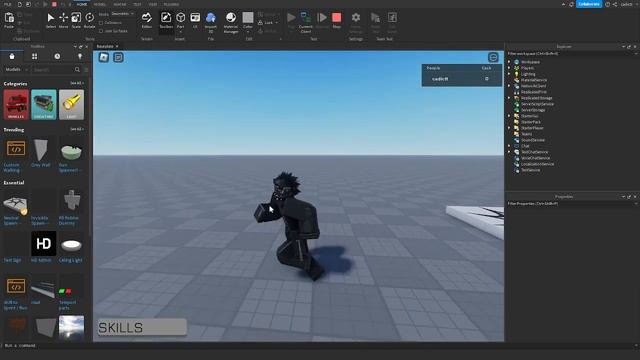Click the share icon in title bar
Viewport: 640px width, 360px height.
pyautogui.click(x=615, y=4)
